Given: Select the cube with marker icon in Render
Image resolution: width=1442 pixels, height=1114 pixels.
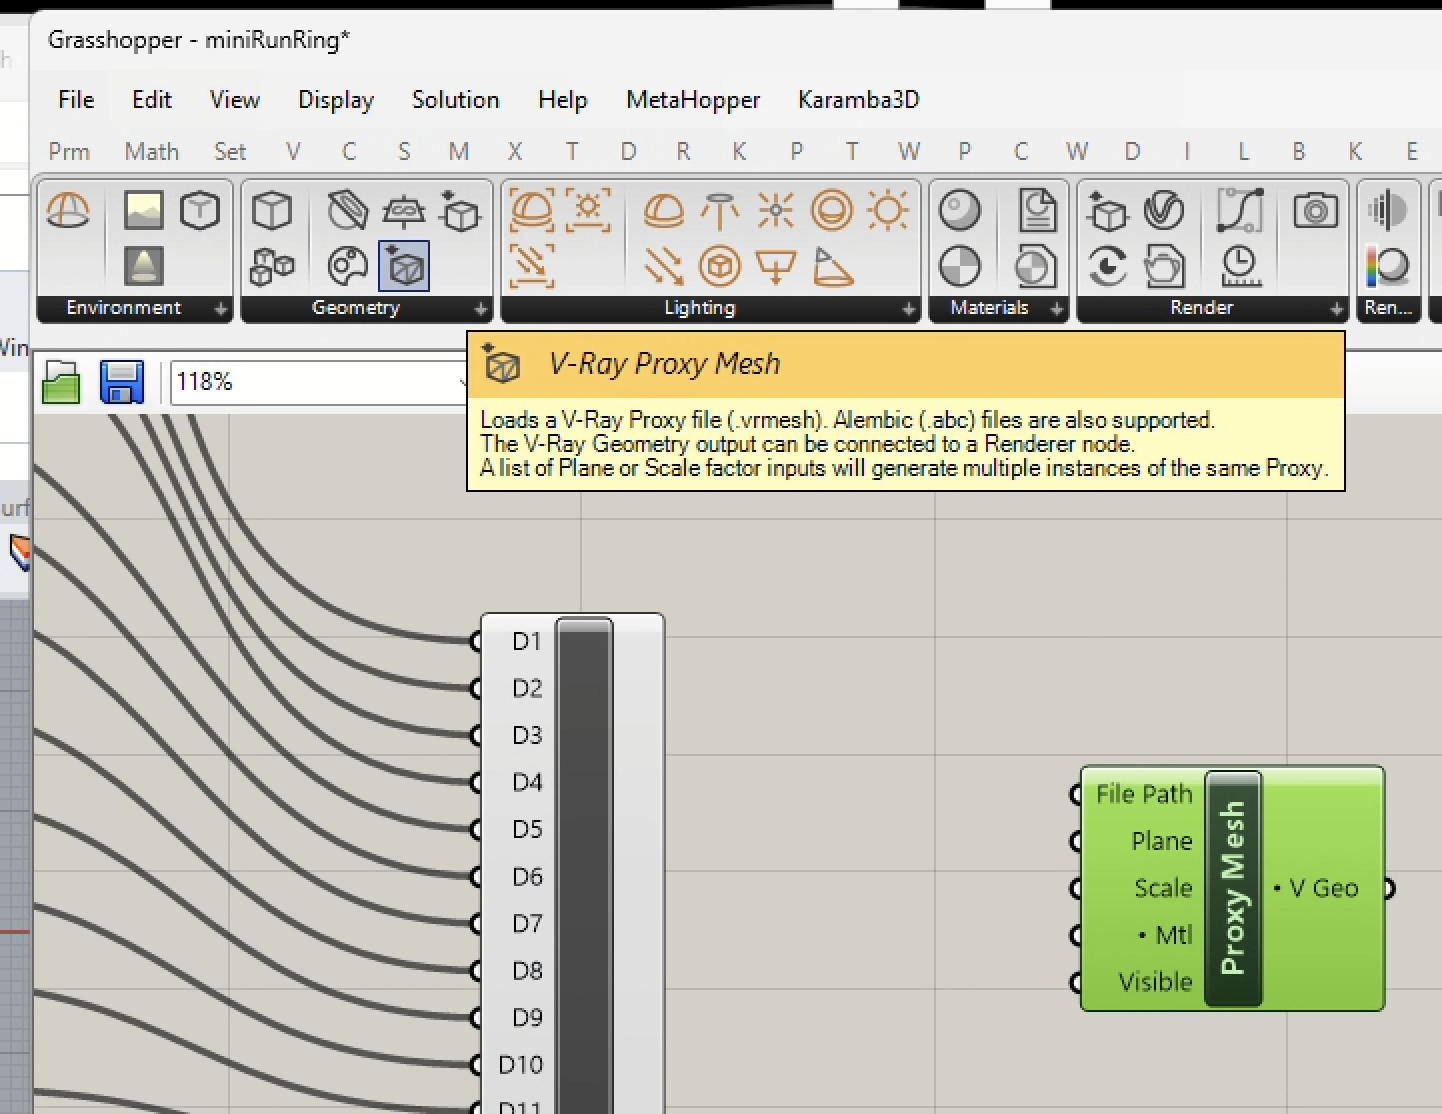Looking at the screenshot, I should (x=1108, y=211).
